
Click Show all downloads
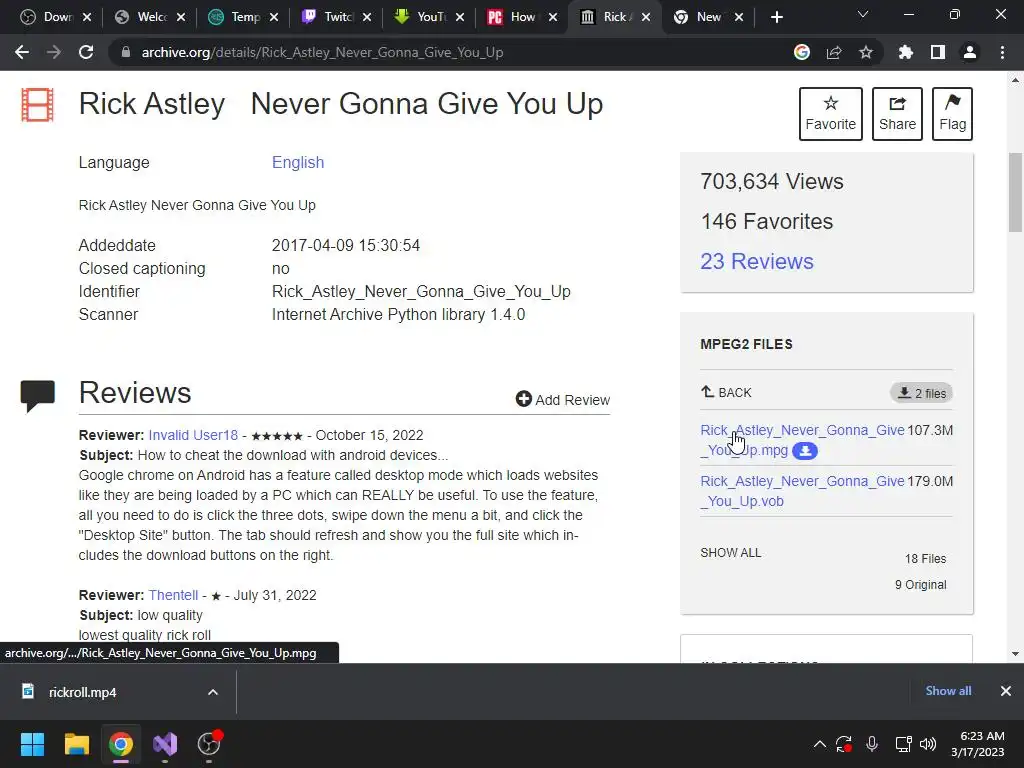tap(948, 691)
